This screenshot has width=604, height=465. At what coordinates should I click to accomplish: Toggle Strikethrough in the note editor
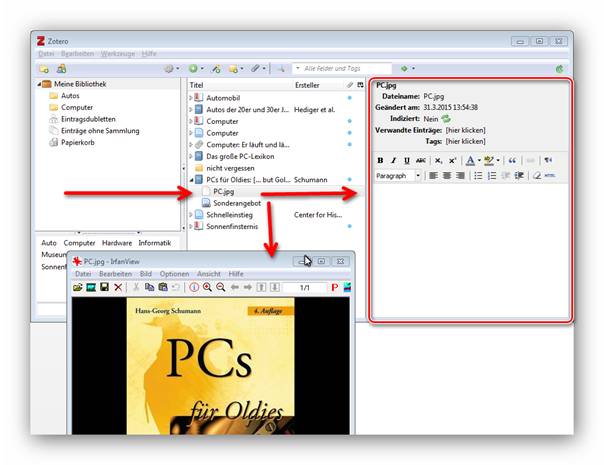coord(421,160)
